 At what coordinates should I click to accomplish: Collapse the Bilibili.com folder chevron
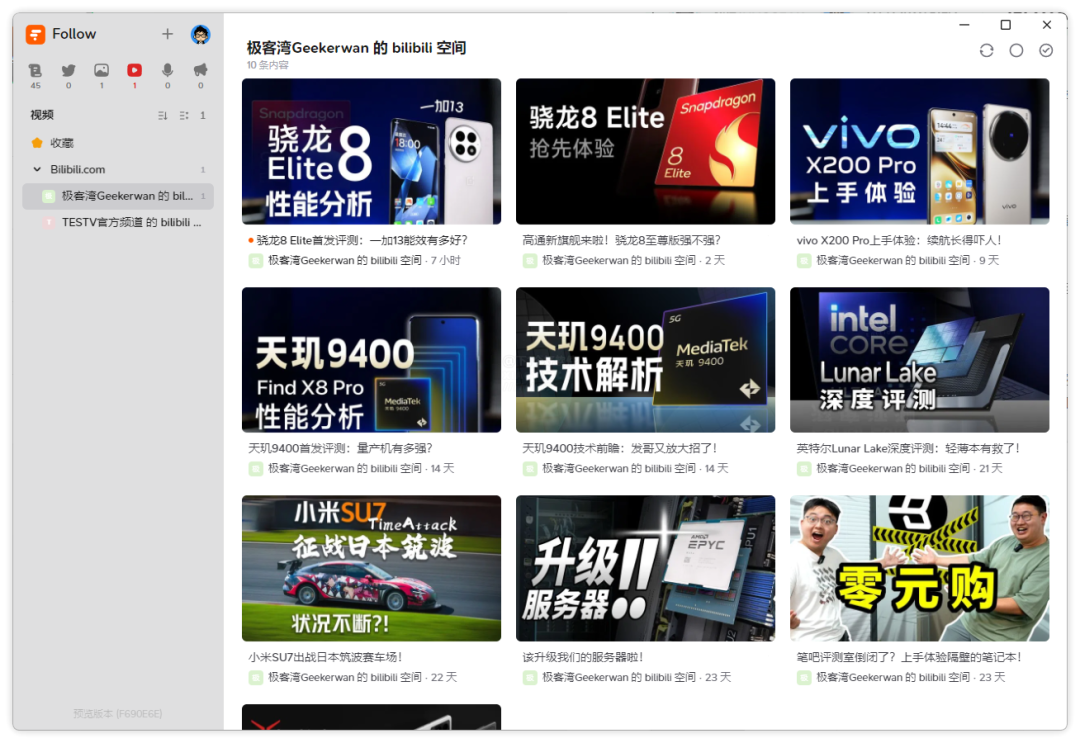coord(37,169)
